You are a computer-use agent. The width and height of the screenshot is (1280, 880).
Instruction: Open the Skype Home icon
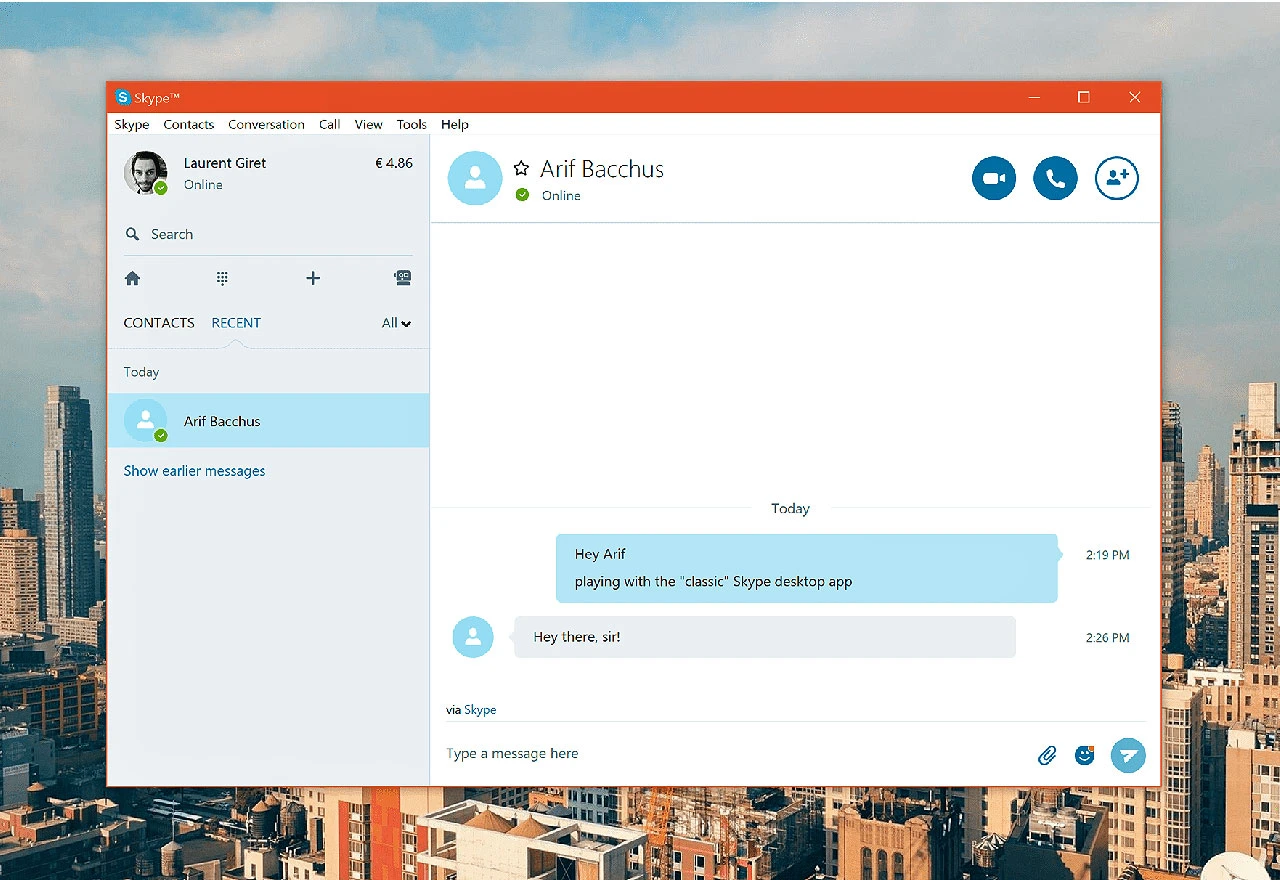(132, 278)
